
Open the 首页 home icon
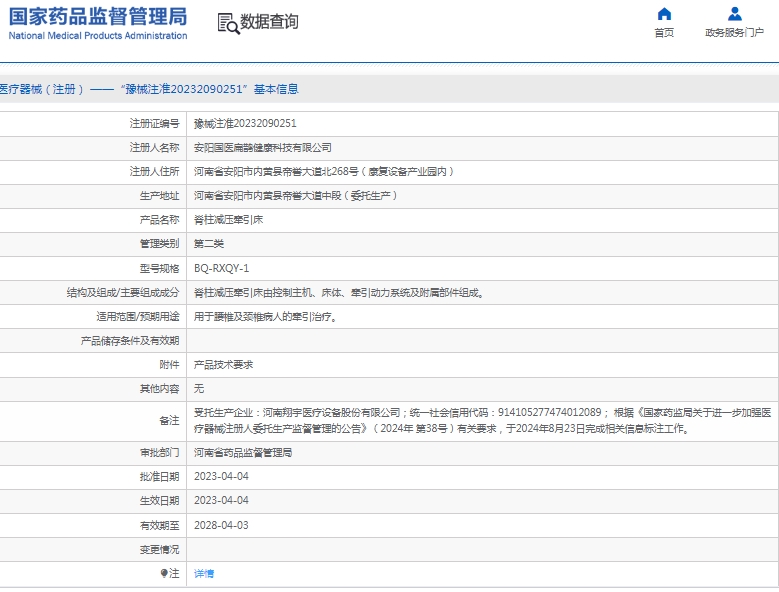point(664,14)
